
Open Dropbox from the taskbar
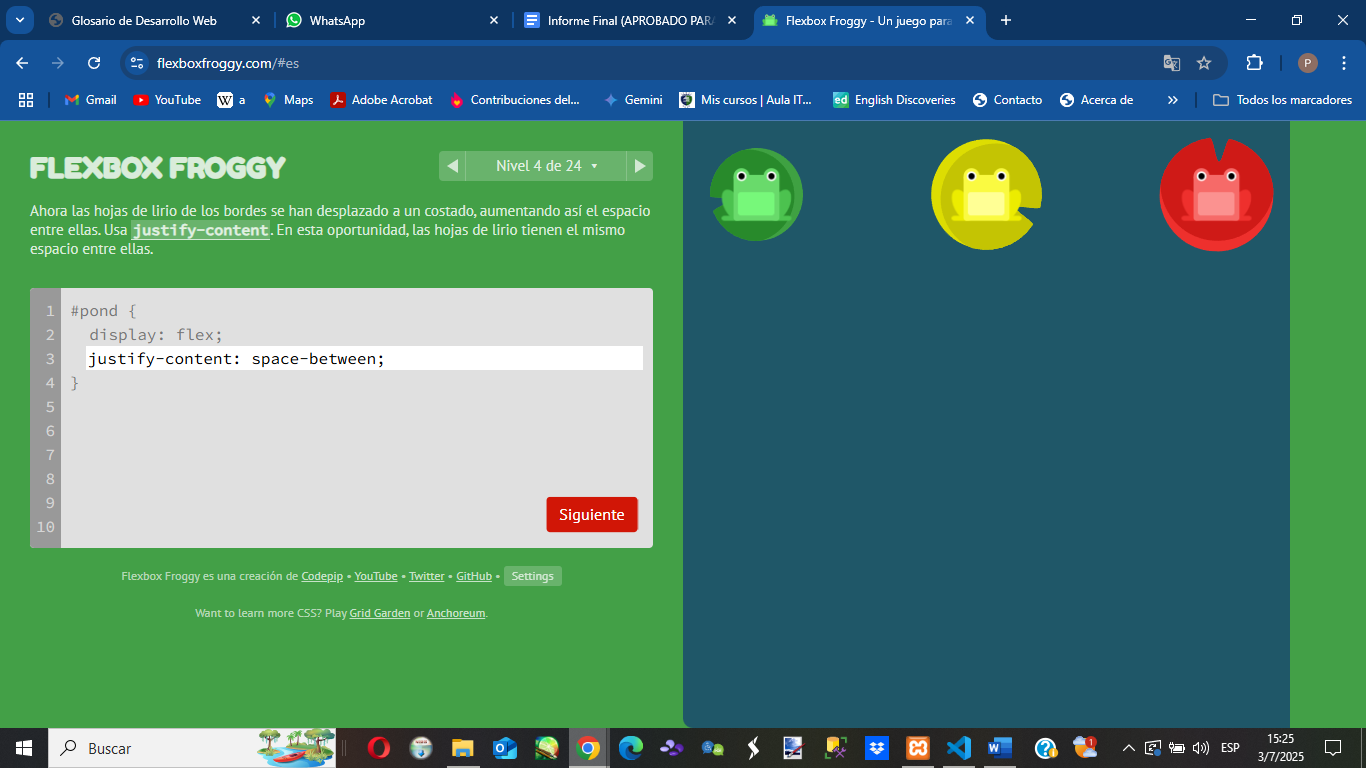point(877,748)
